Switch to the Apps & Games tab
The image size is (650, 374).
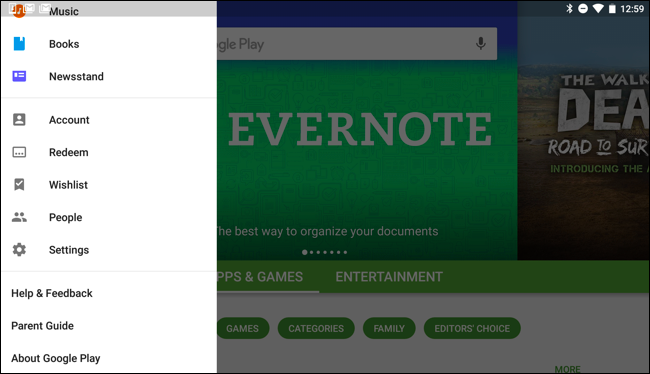pos(260,277)
